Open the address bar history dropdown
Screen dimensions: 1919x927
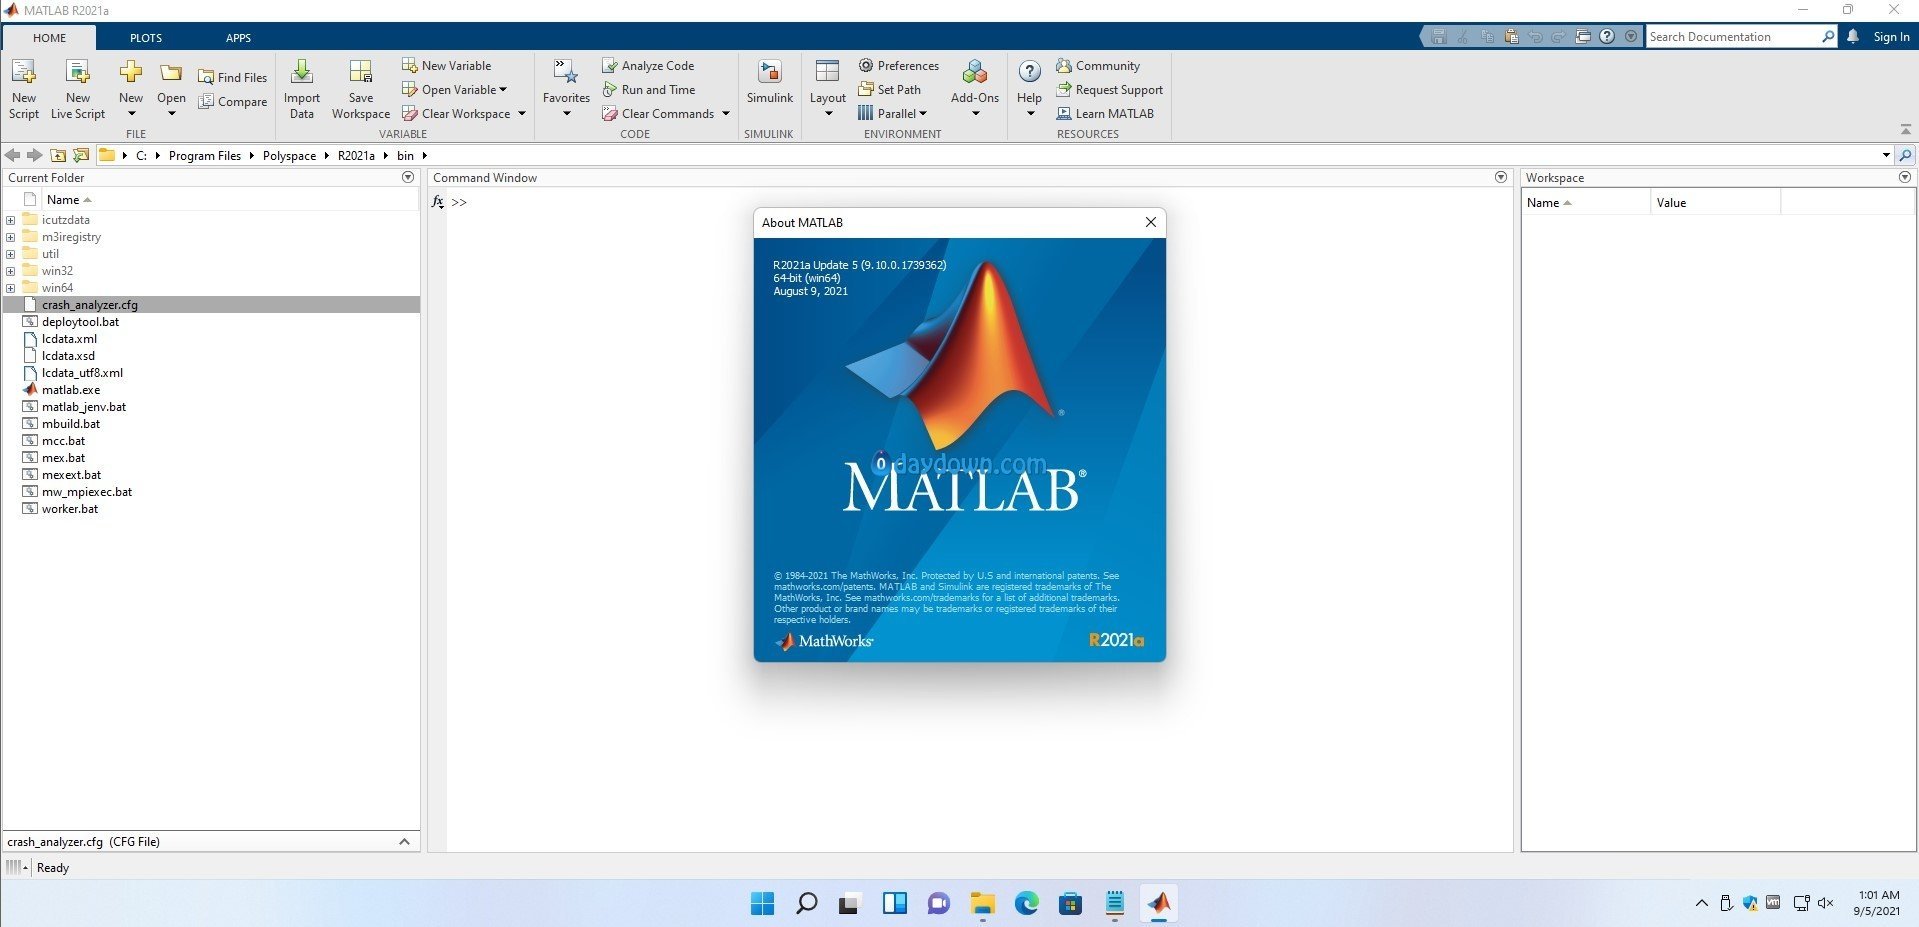click(x=1886, y=155)
